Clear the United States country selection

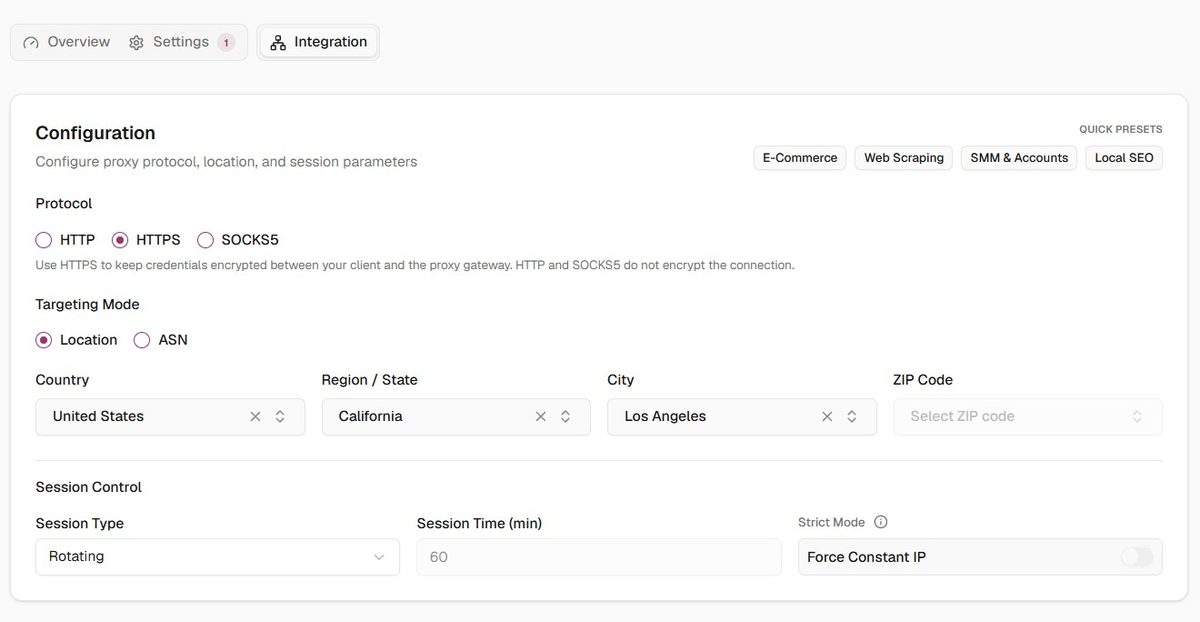click(x=255, y=417)
